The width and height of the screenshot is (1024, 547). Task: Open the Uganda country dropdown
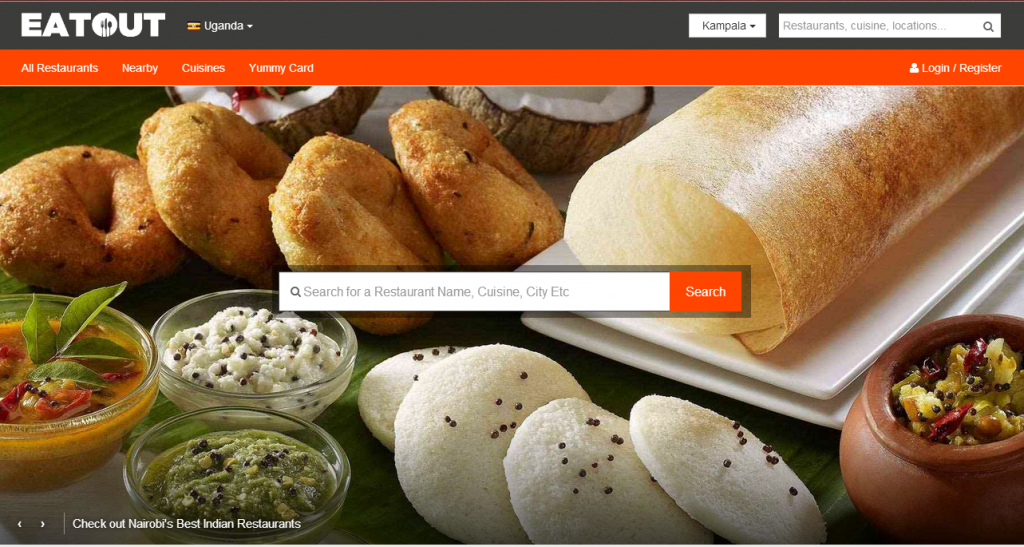coord(220,26)
